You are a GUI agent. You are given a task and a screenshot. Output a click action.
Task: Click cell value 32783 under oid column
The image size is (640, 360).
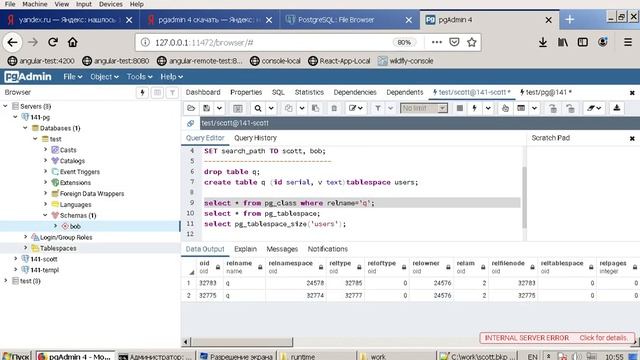click(207, 283)
